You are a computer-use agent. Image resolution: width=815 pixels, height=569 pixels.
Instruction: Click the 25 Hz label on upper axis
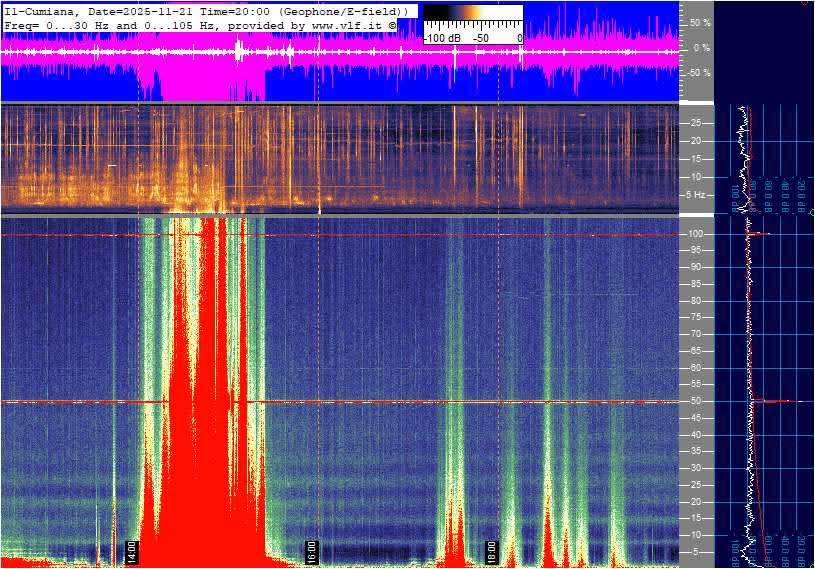tap(698, 123)
